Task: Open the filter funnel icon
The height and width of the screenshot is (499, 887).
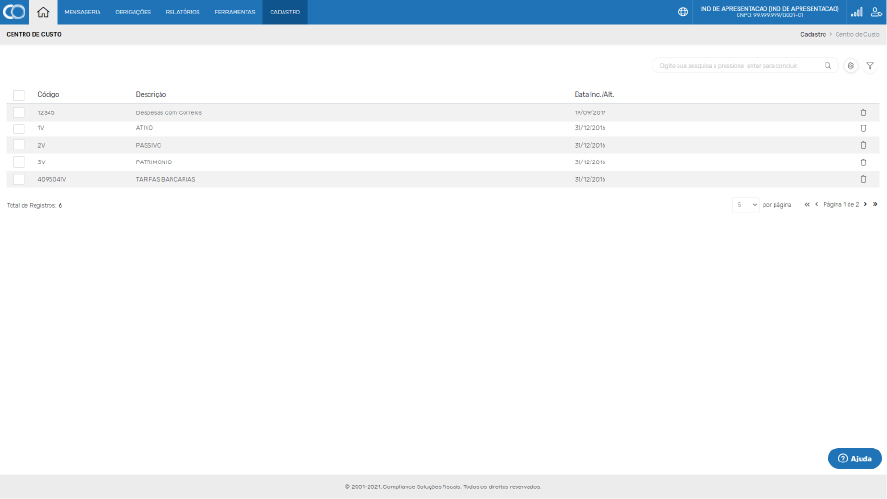Action: (870, 66)
